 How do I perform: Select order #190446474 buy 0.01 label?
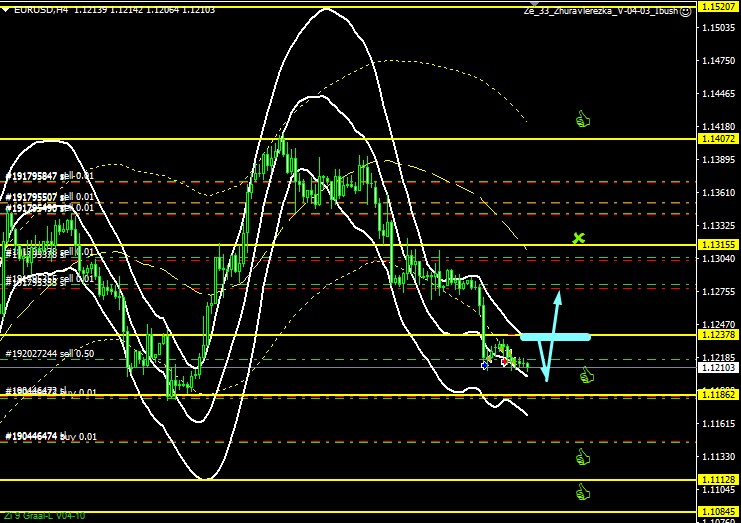[x=50, y=437]
